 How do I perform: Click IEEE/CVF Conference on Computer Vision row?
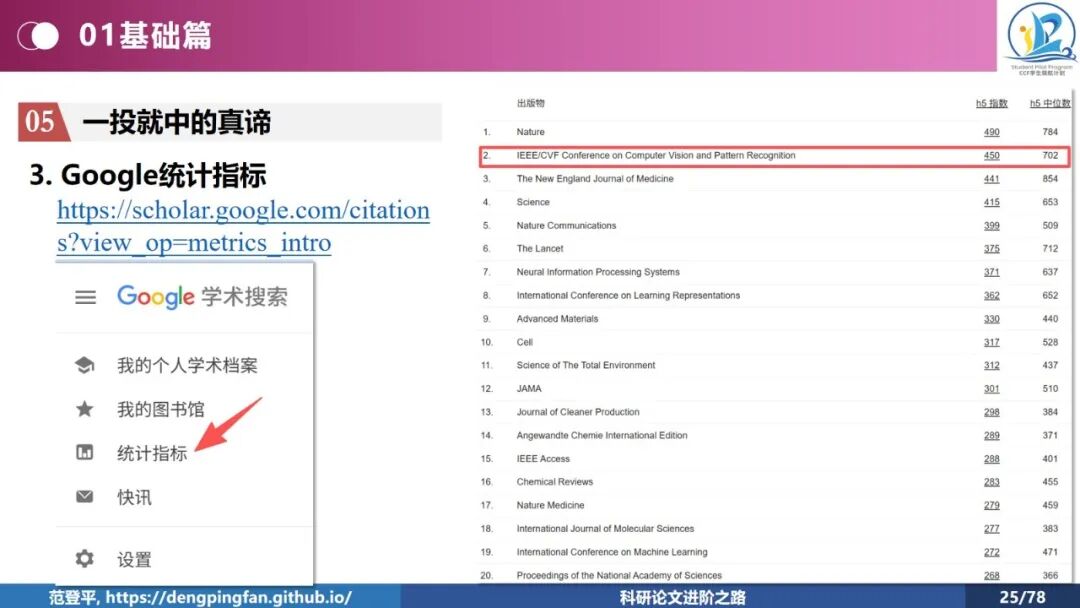point(774,156)
